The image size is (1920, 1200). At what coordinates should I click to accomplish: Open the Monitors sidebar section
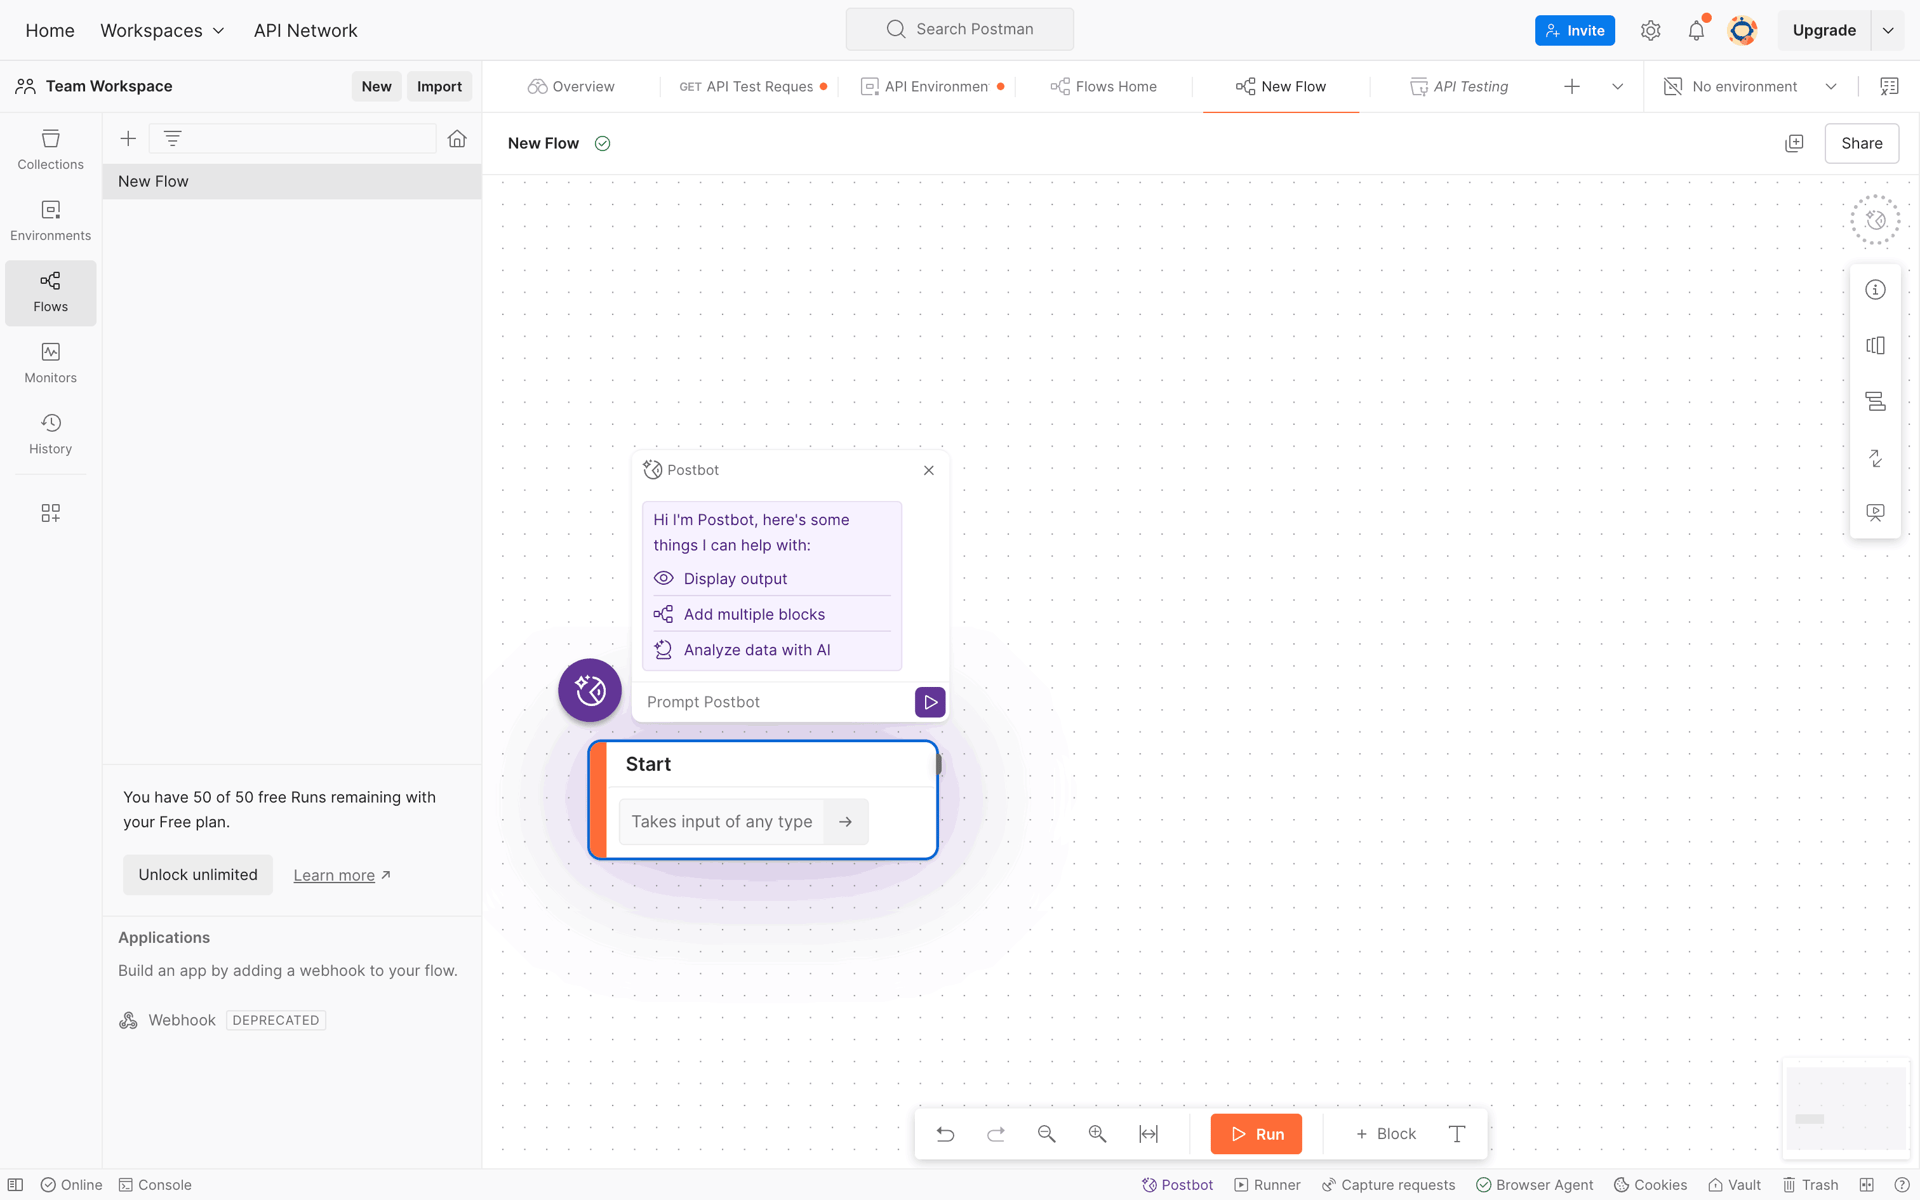click(50, 363)
